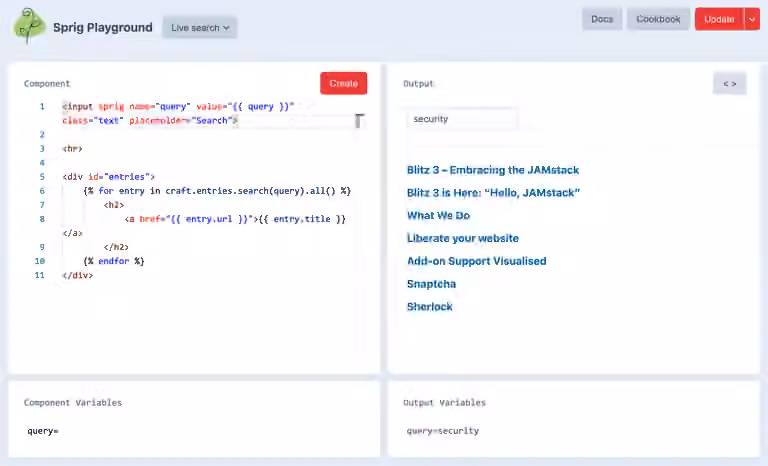Open the Live search dropdown
The width and height of the screenshot is (768, 466).
click(x=200, y=28)
